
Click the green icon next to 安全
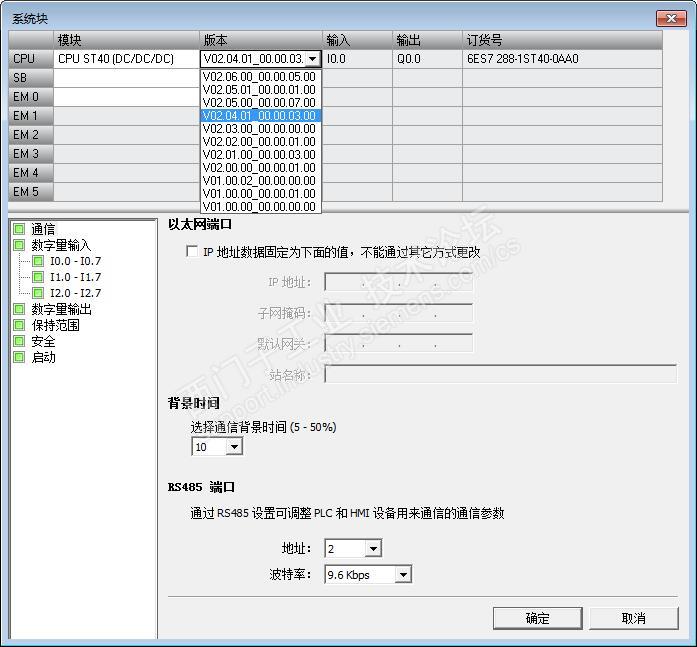pos(19,341)
